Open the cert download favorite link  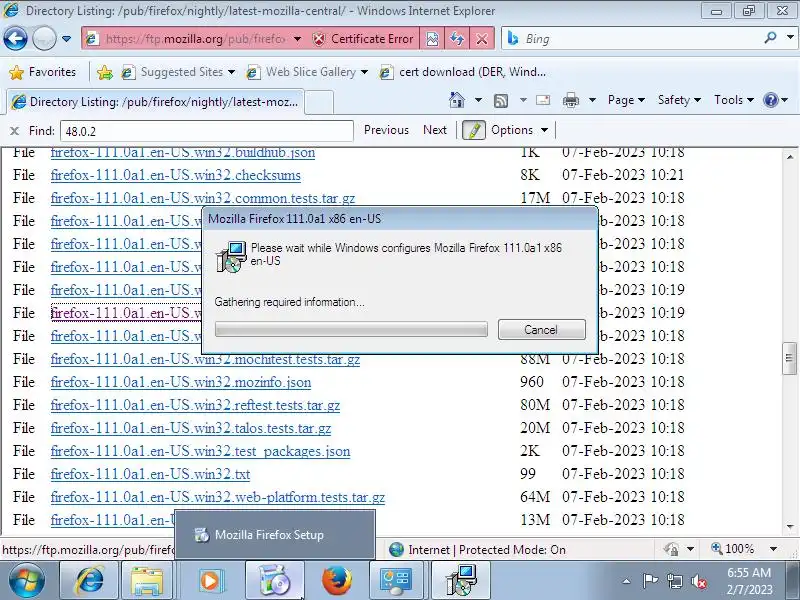[463, 72]
